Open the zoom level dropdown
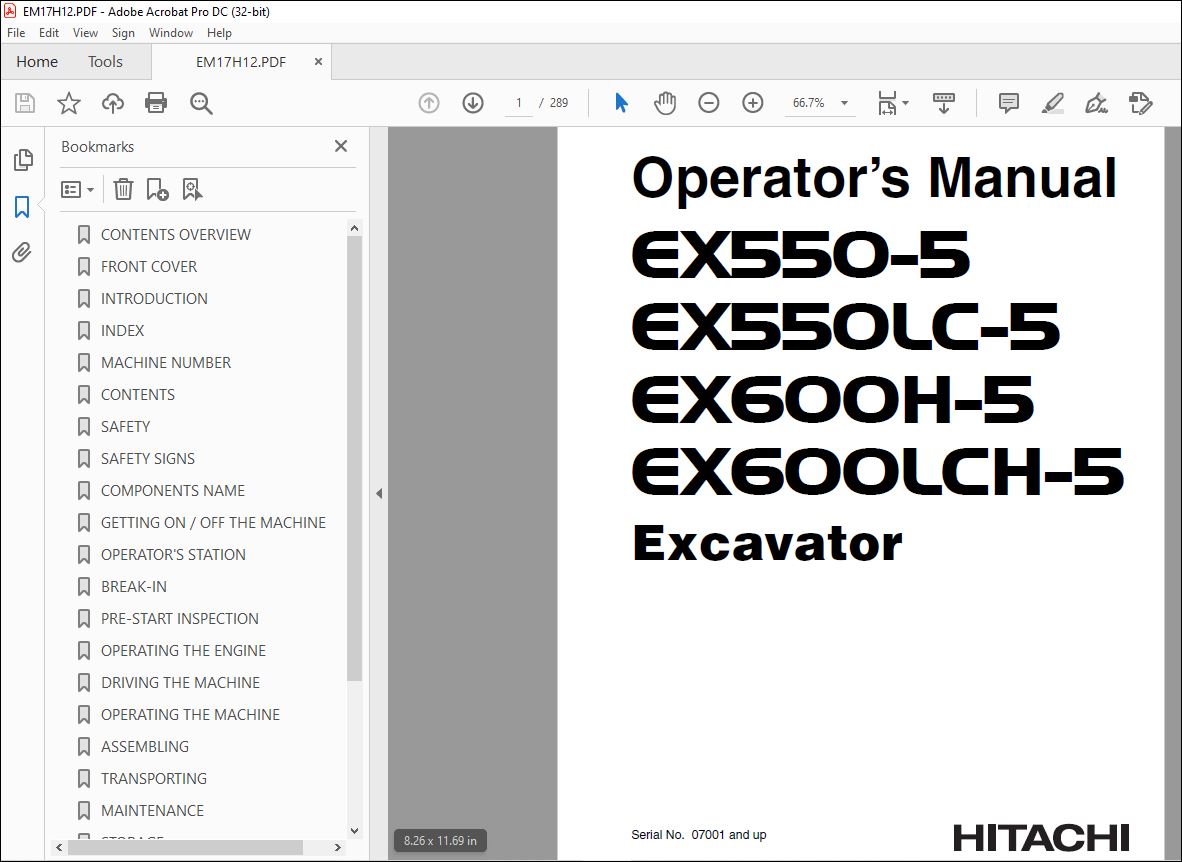 [x=844, y=103]
